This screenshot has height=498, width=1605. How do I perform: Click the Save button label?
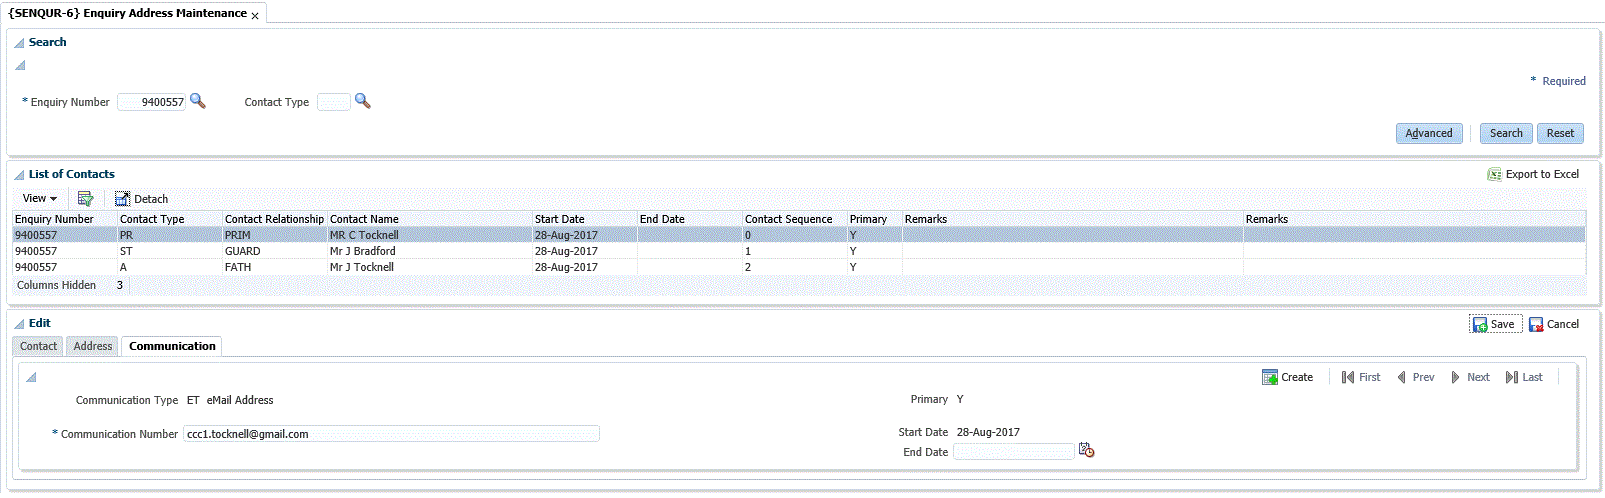point(1502,324)
